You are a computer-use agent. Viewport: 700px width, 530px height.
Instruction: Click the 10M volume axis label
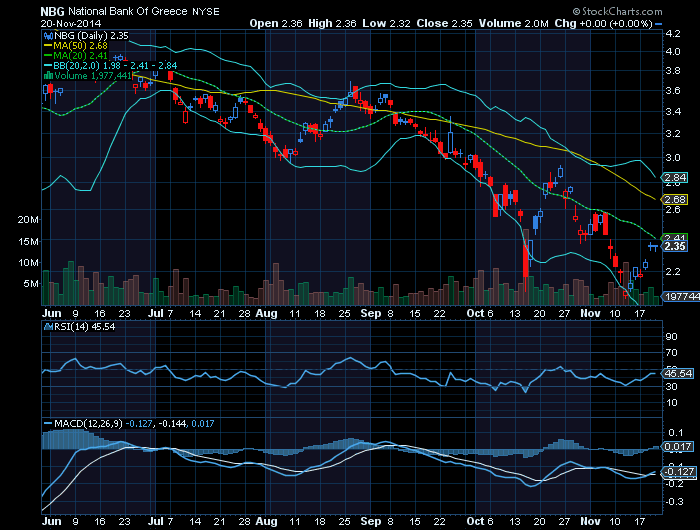click(x=28, y=263)
